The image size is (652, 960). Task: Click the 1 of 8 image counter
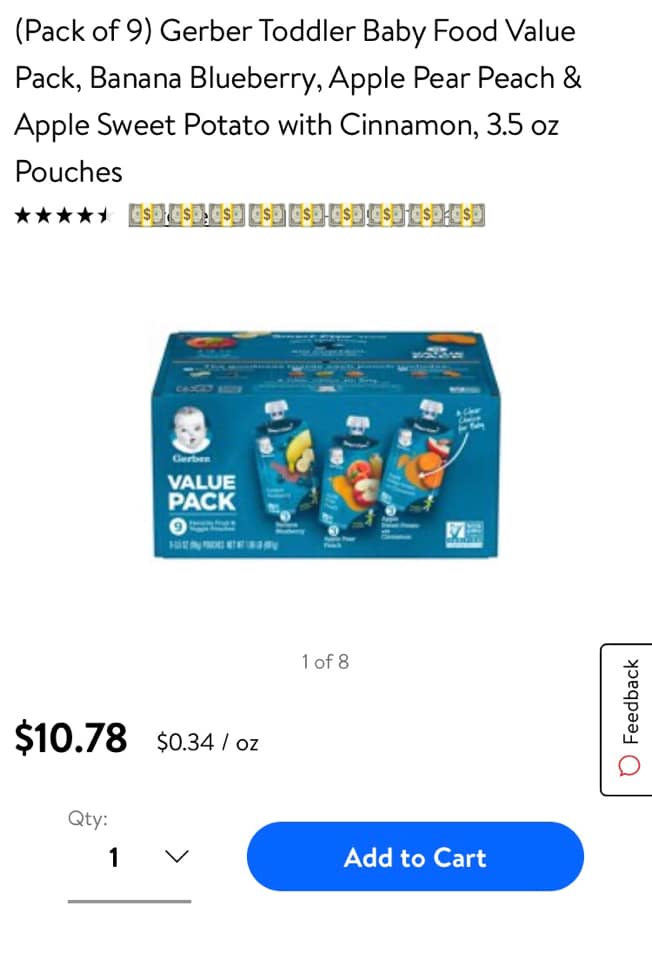pos(325,662)
